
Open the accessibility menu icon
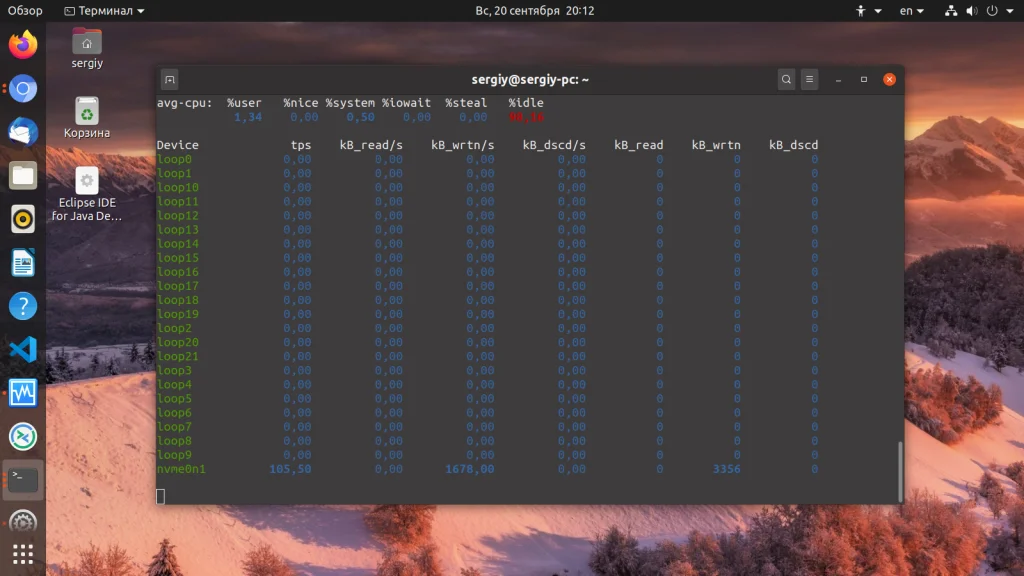pyautogui.click(x=861, y=10)
